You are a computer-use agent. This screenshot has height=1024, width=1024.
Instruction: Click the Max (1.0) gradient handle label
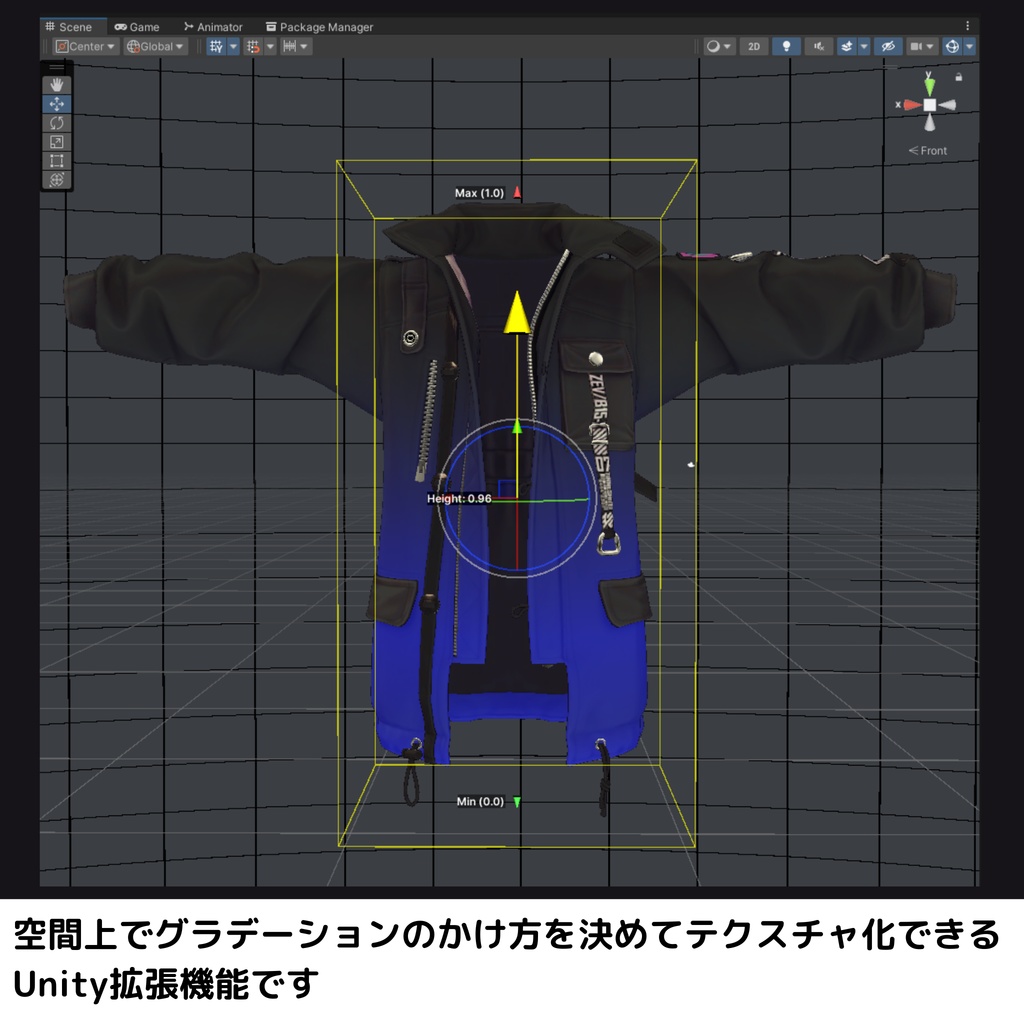tap(481, 192)
